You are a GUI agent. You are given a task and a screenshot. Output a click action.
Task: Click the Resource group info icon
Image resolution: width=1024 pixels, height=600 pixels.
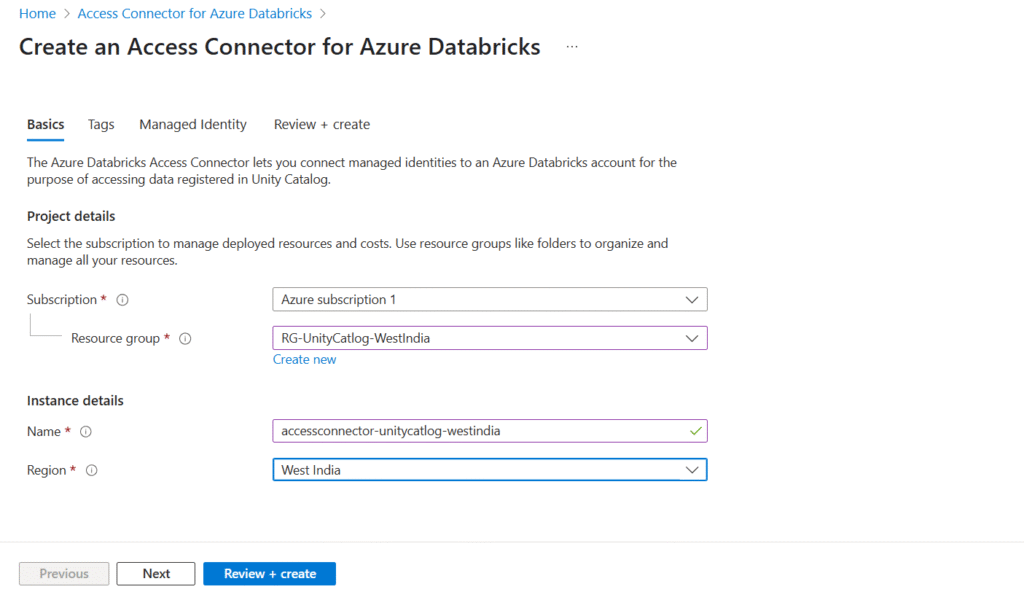(185, 339)
